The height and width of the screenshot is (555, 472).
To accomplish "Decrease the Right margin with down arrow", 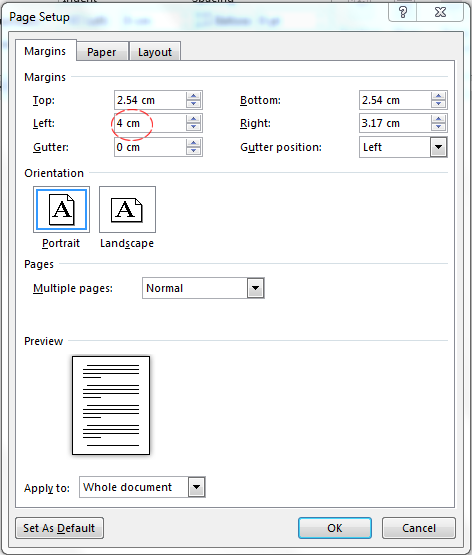I will pos(439,127).
